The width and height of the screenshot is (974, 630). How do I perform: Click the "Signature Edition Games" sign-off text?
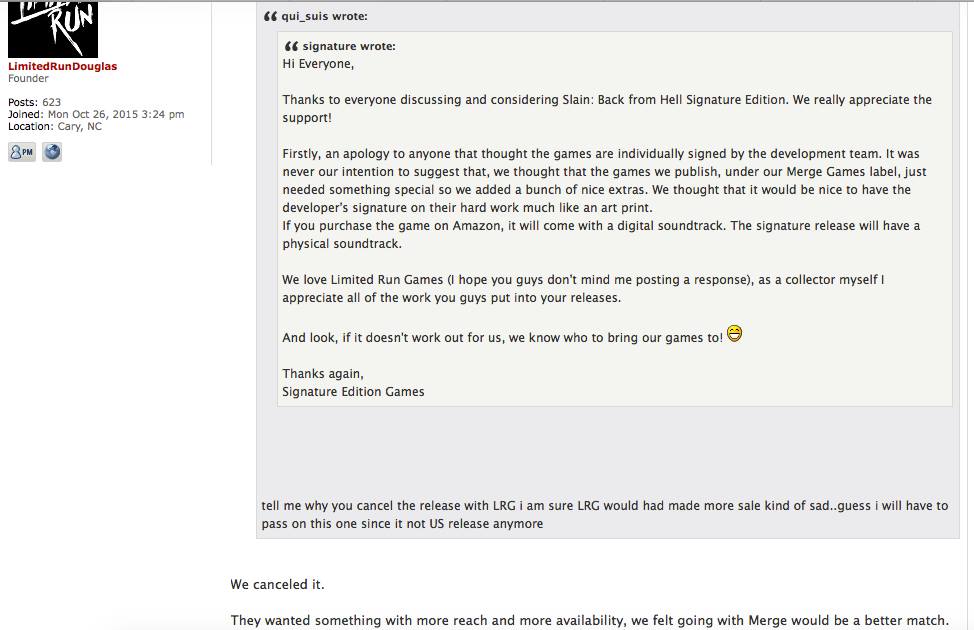click(x=353, y=392)
